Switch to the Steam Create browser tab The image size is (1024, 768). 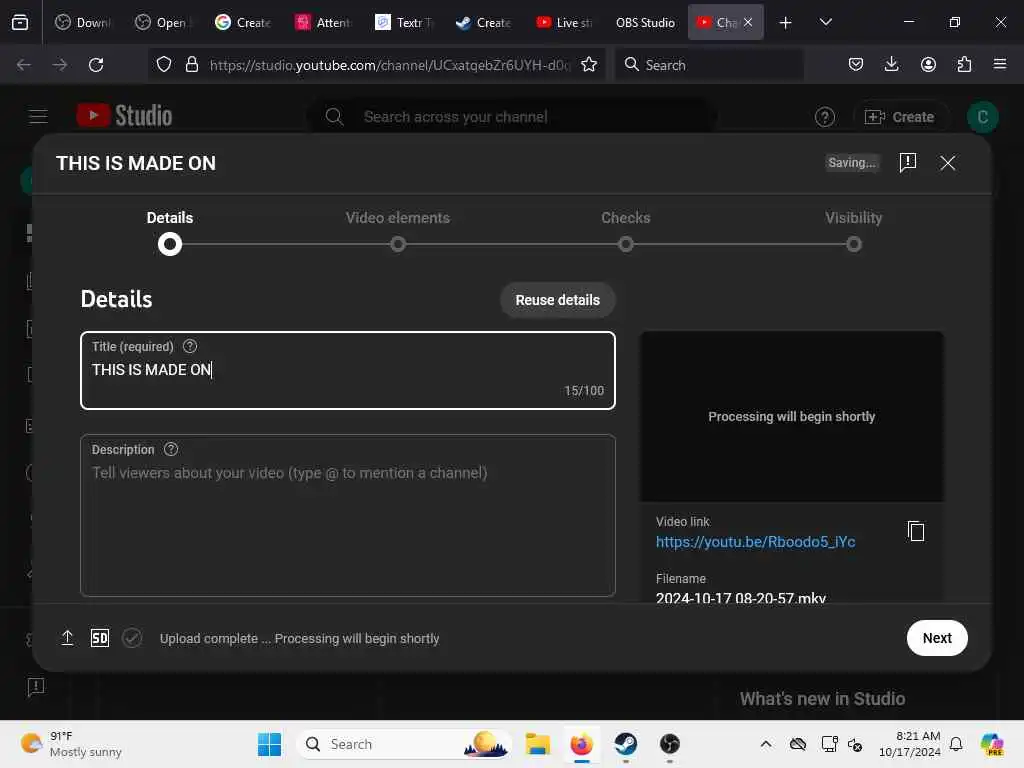[484, 22]
